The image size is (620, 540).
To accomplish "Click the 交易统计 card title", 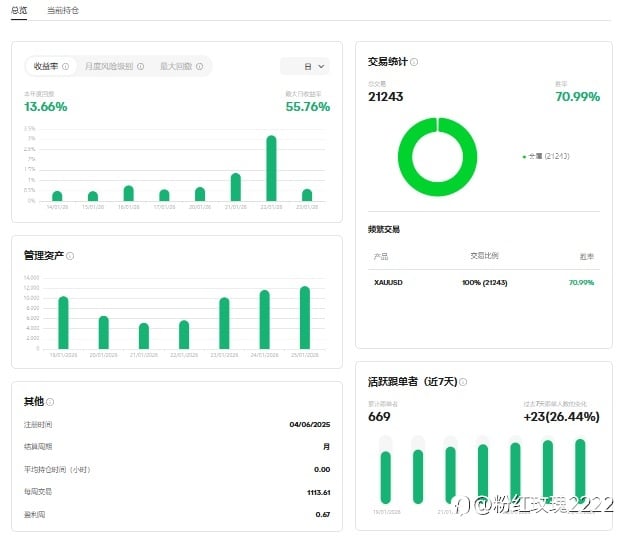I will point(388,62).
